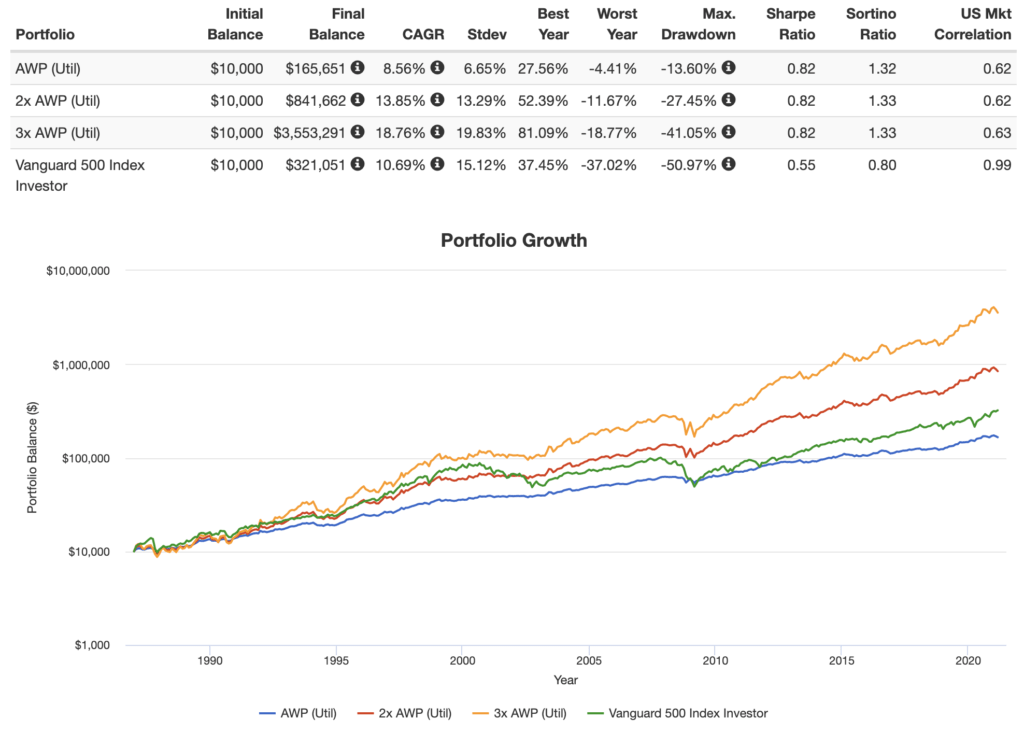Click info icon next to $321,051 balance

(358, 164)
